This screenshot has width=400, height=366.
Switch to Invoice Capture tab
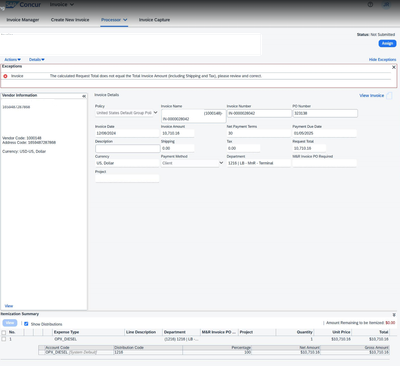154,20
